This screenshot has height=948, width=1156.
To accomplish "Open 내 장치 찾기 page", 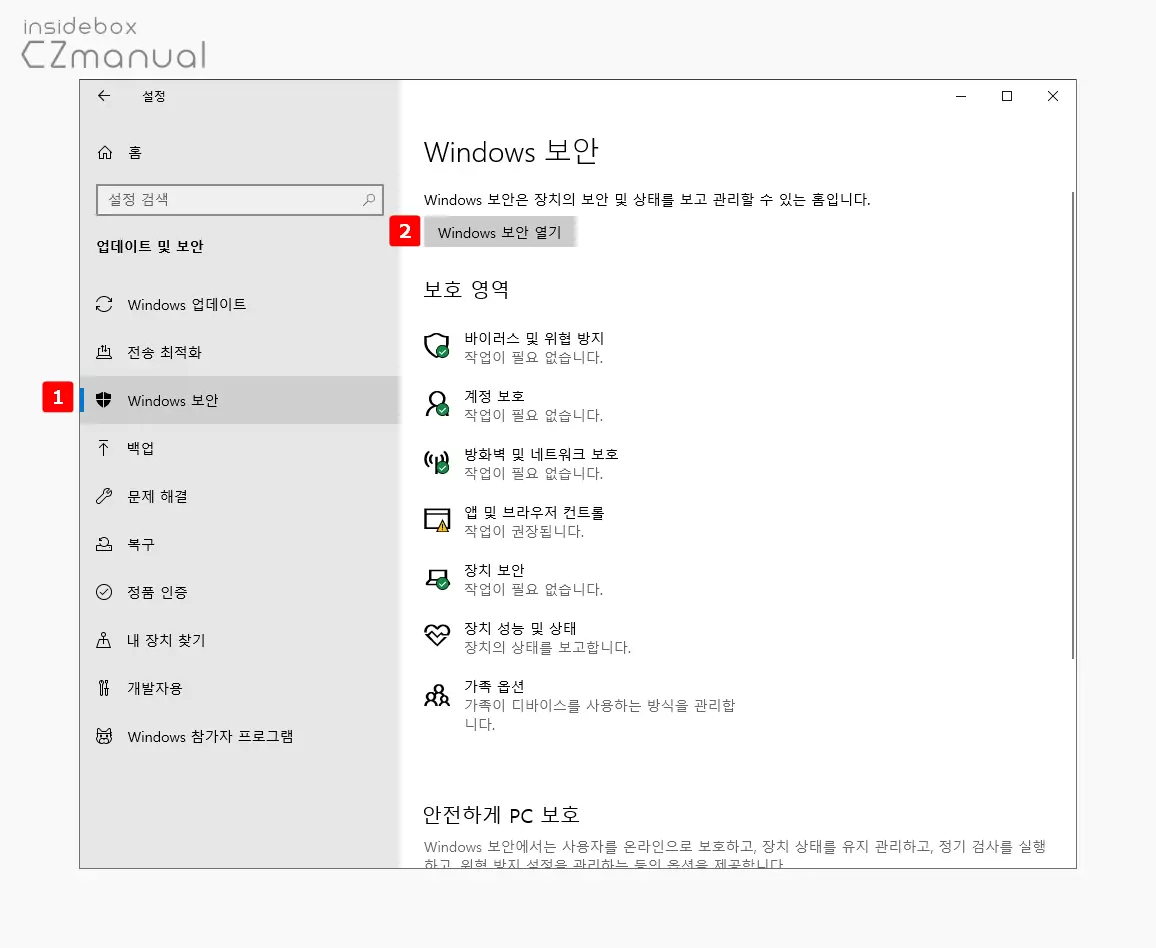I will [x=240, y=640].
